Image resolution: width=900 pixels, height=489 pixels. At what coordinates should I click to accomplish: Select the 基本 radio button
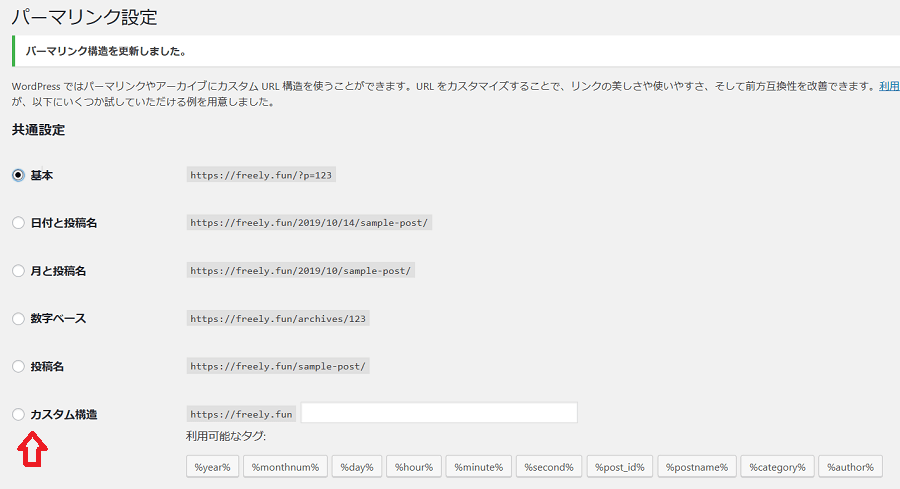coord(18,175)
